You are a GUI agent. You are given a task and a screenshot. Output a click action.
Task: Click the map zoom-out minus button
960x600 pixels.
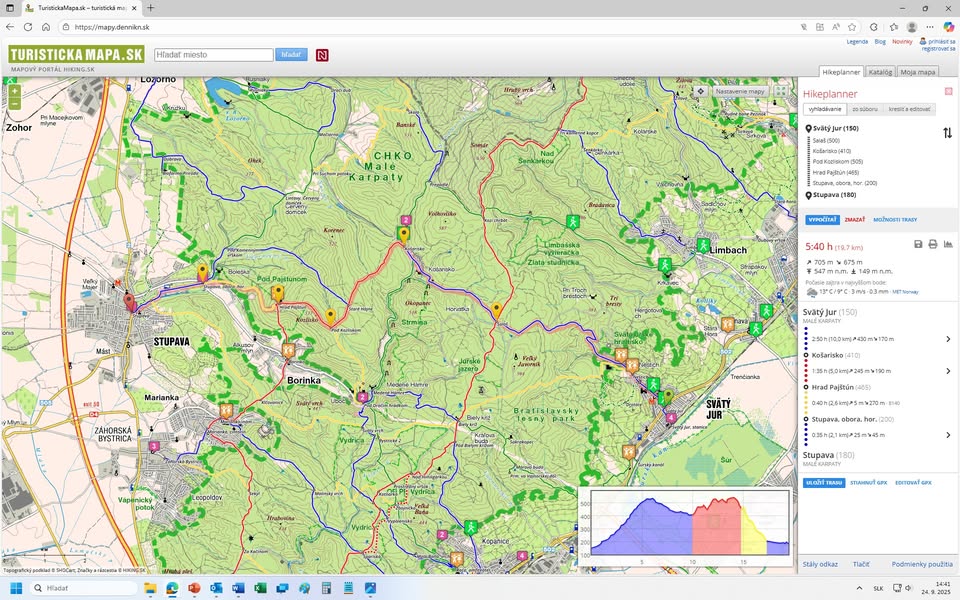(14, 103)
